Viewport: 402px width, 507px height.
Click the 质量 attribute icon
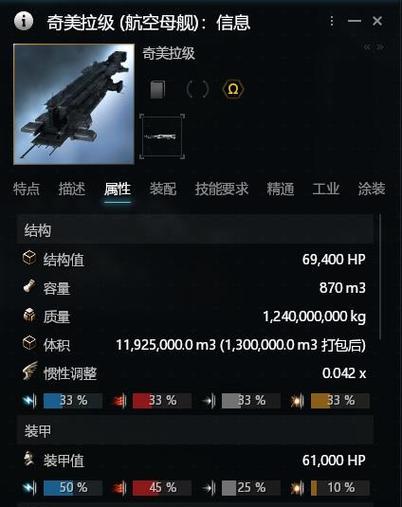coord(29,315)
